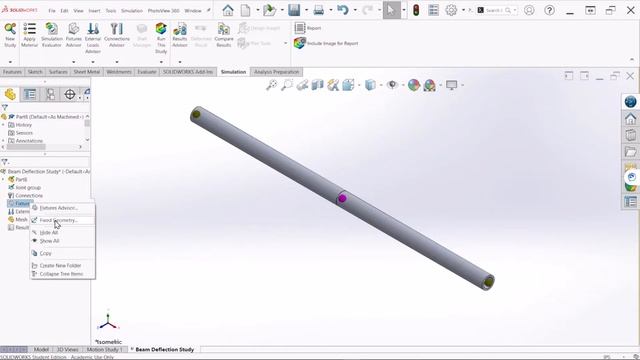
Task: Open Connections Advisor in ribbon
Action: (x=117, y=35)
